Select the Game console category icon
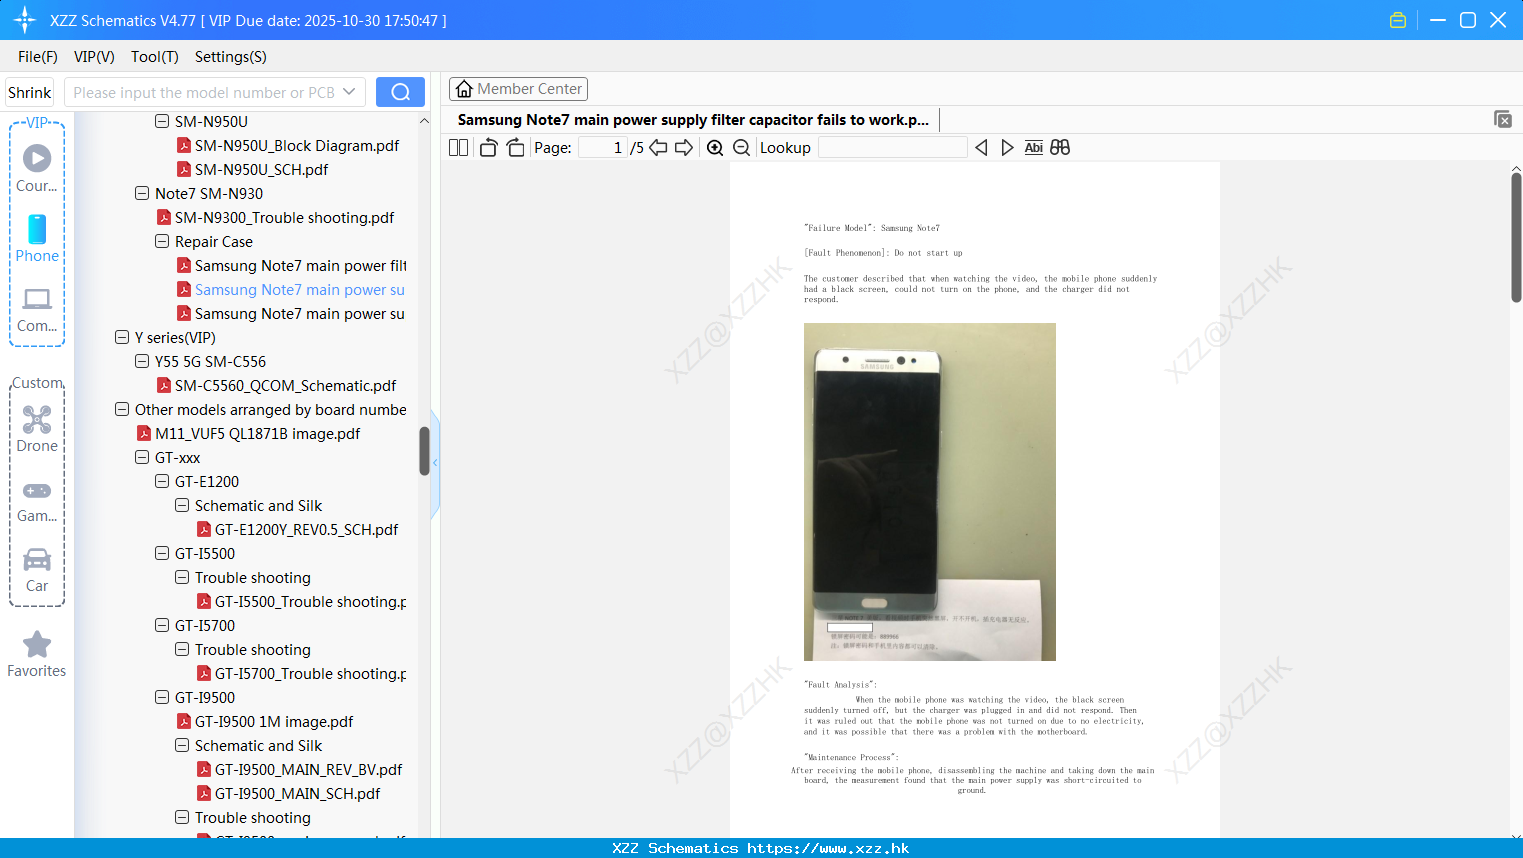 [x=37, y=501]
